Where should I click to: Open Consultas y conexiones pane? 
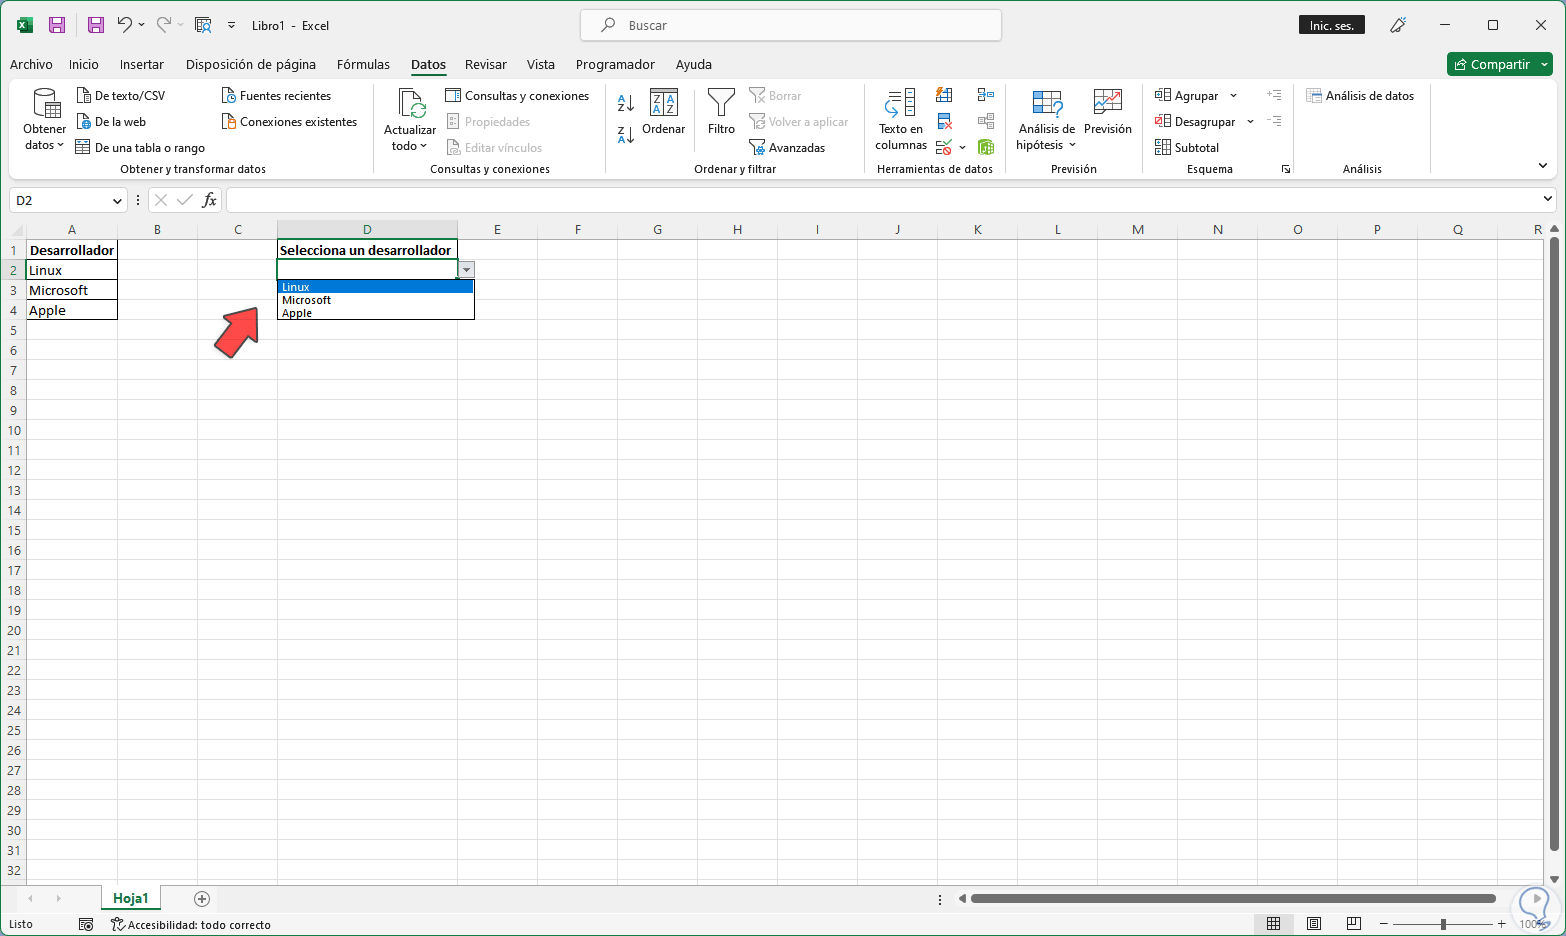coord(517,96)
